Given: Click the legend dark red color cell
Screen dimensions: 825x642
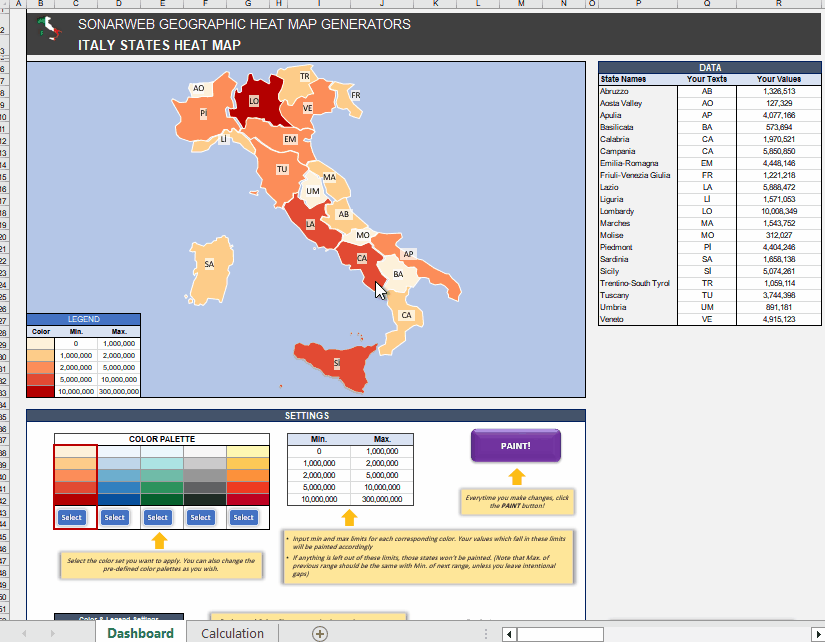Looking at the screenshot, I should [x=41, y=392].
